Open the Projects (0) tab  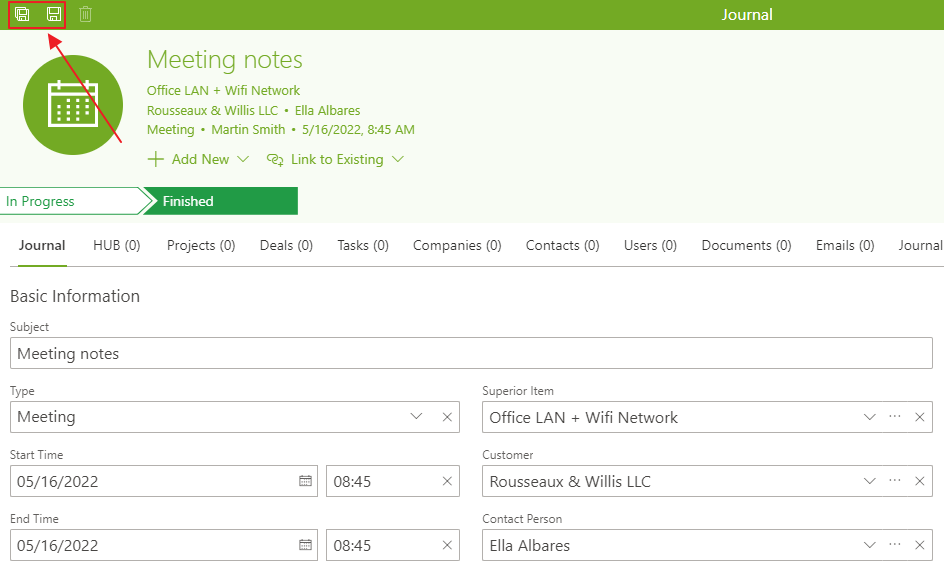coord(201,245)
